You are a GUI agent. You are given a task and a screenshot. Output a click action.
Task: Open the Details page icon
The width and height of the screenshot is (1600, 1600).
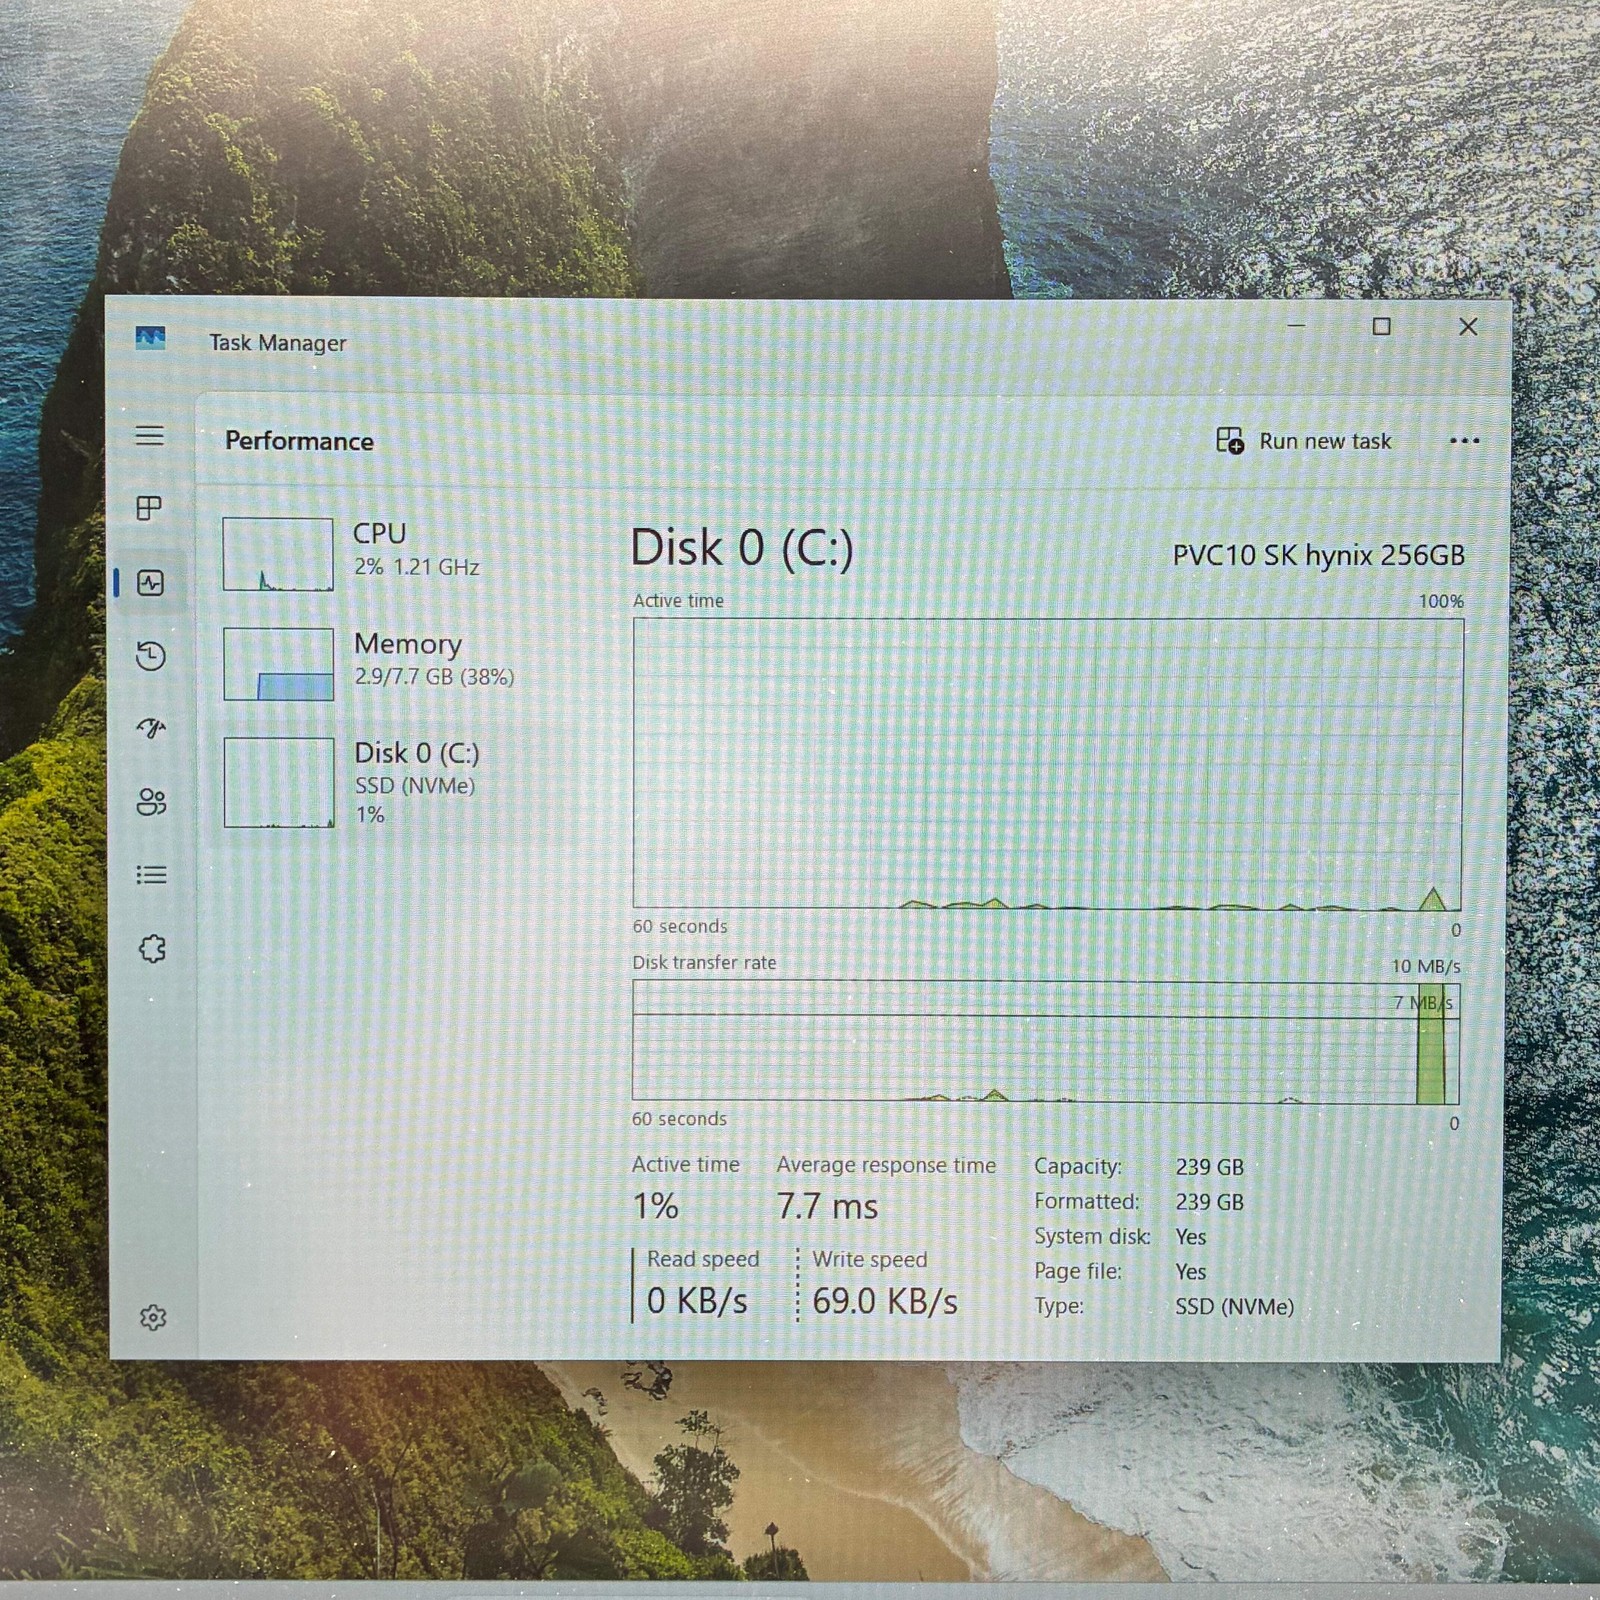pos(151,876)
